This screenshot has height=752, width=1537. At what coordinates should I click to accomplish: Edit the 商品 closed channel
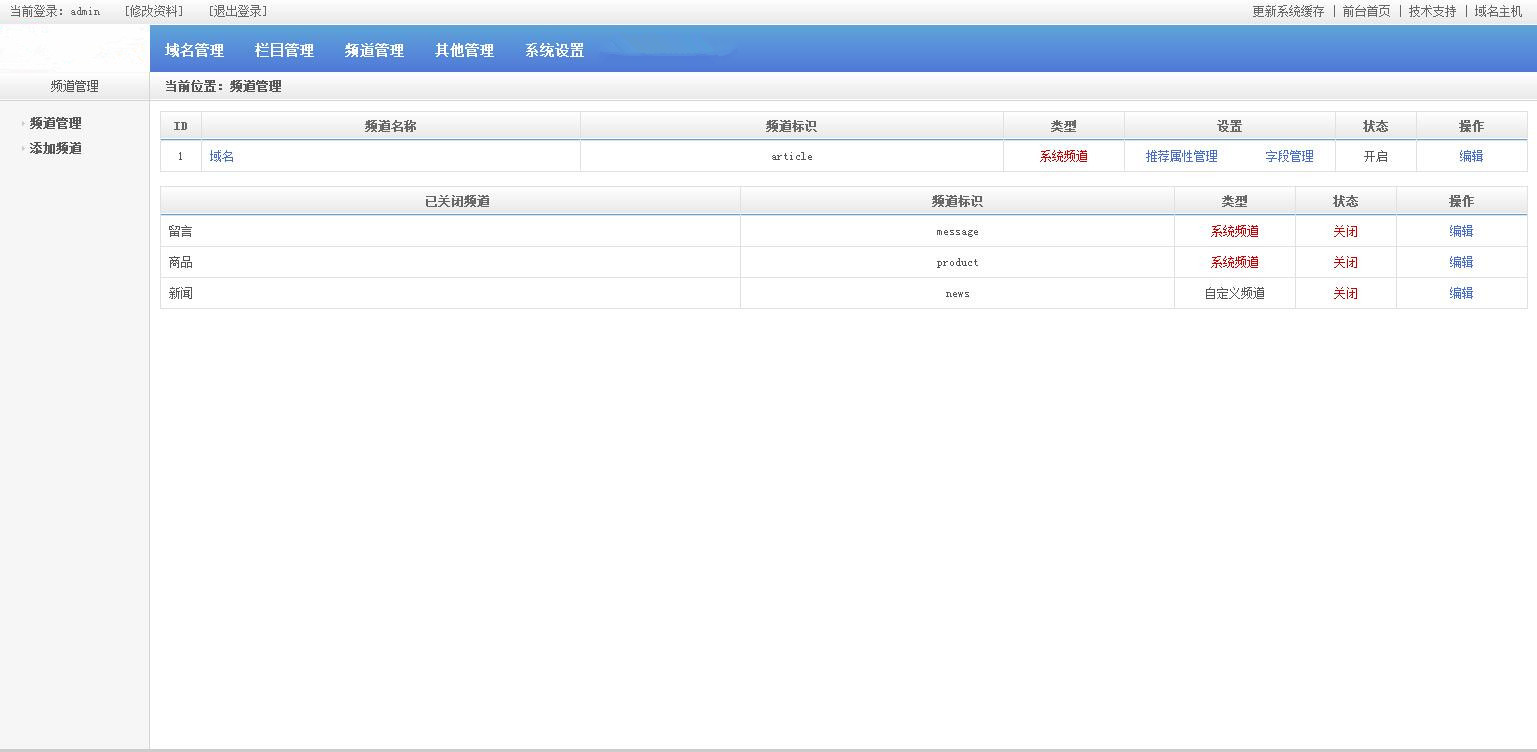pos(1461,262)
